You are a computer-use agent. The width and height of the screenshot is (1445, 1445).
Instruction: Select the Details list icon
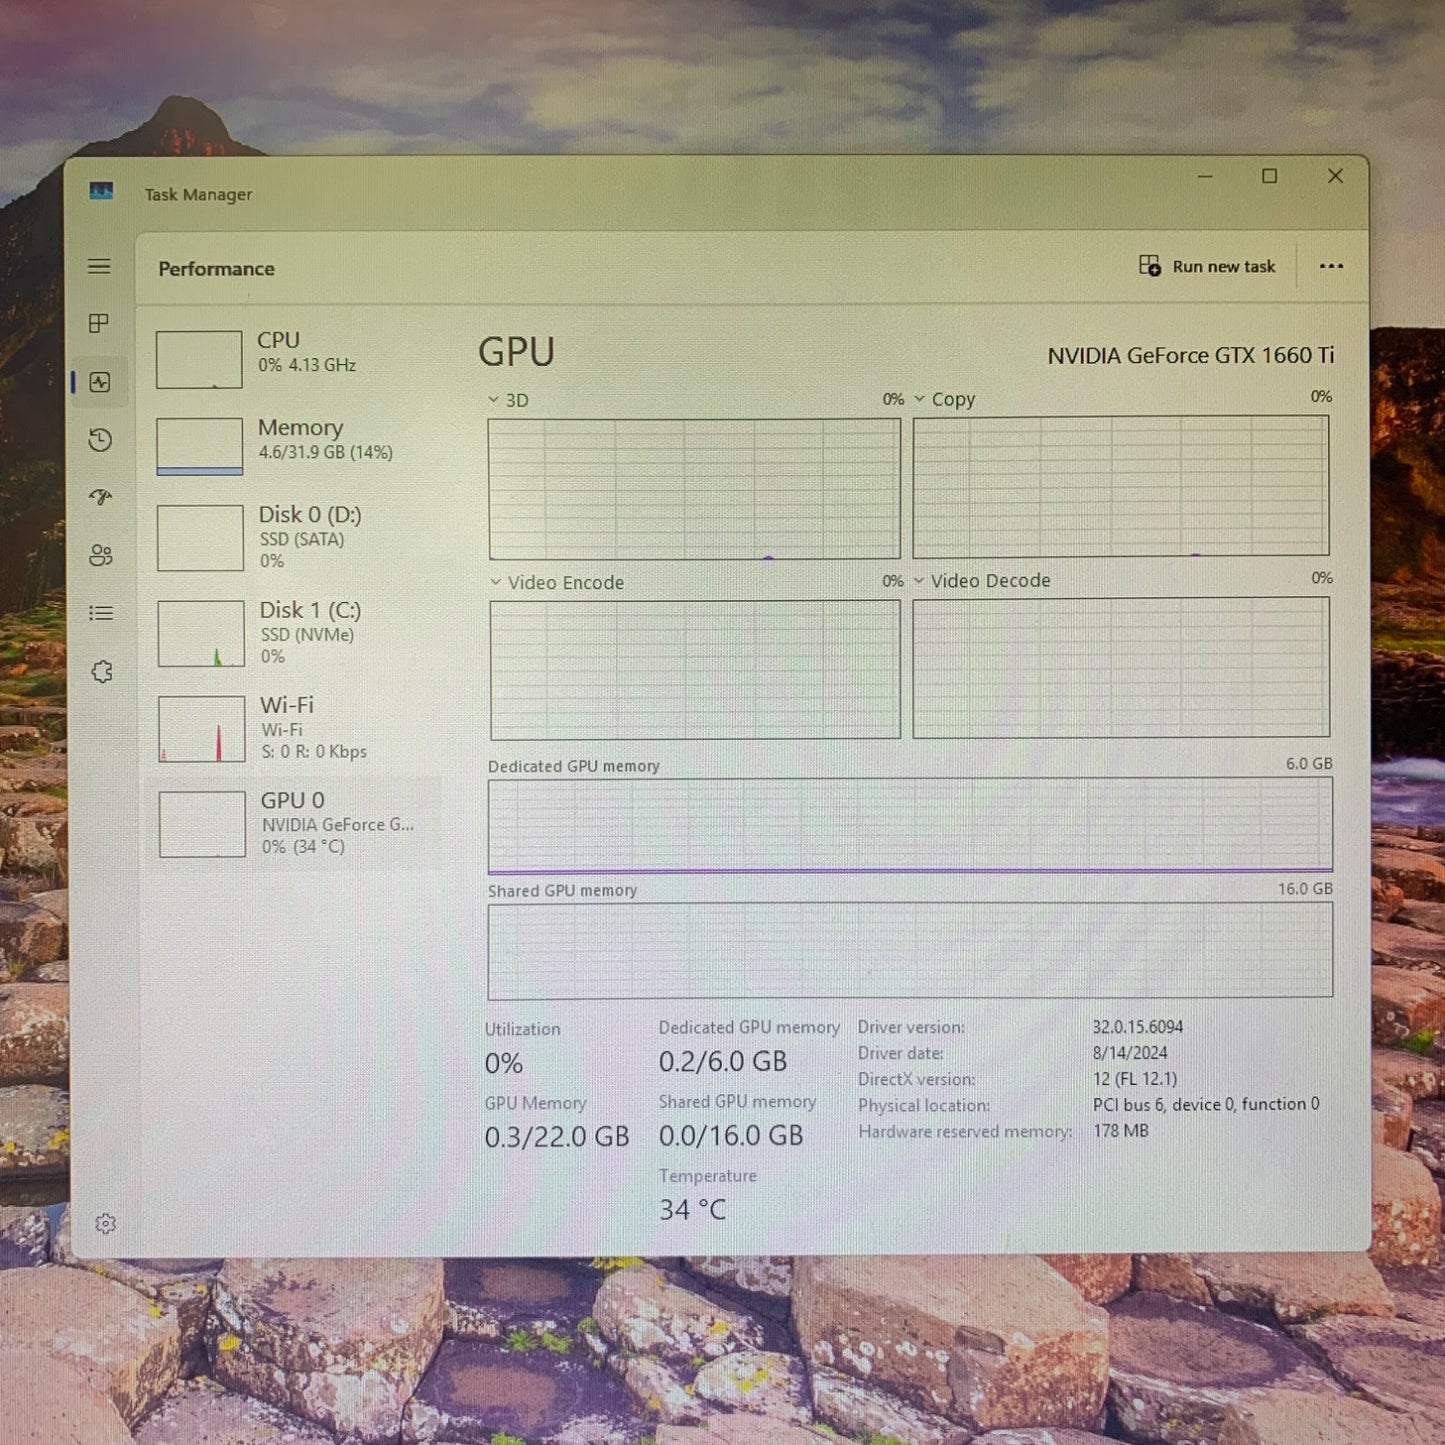tap(100, 612)
